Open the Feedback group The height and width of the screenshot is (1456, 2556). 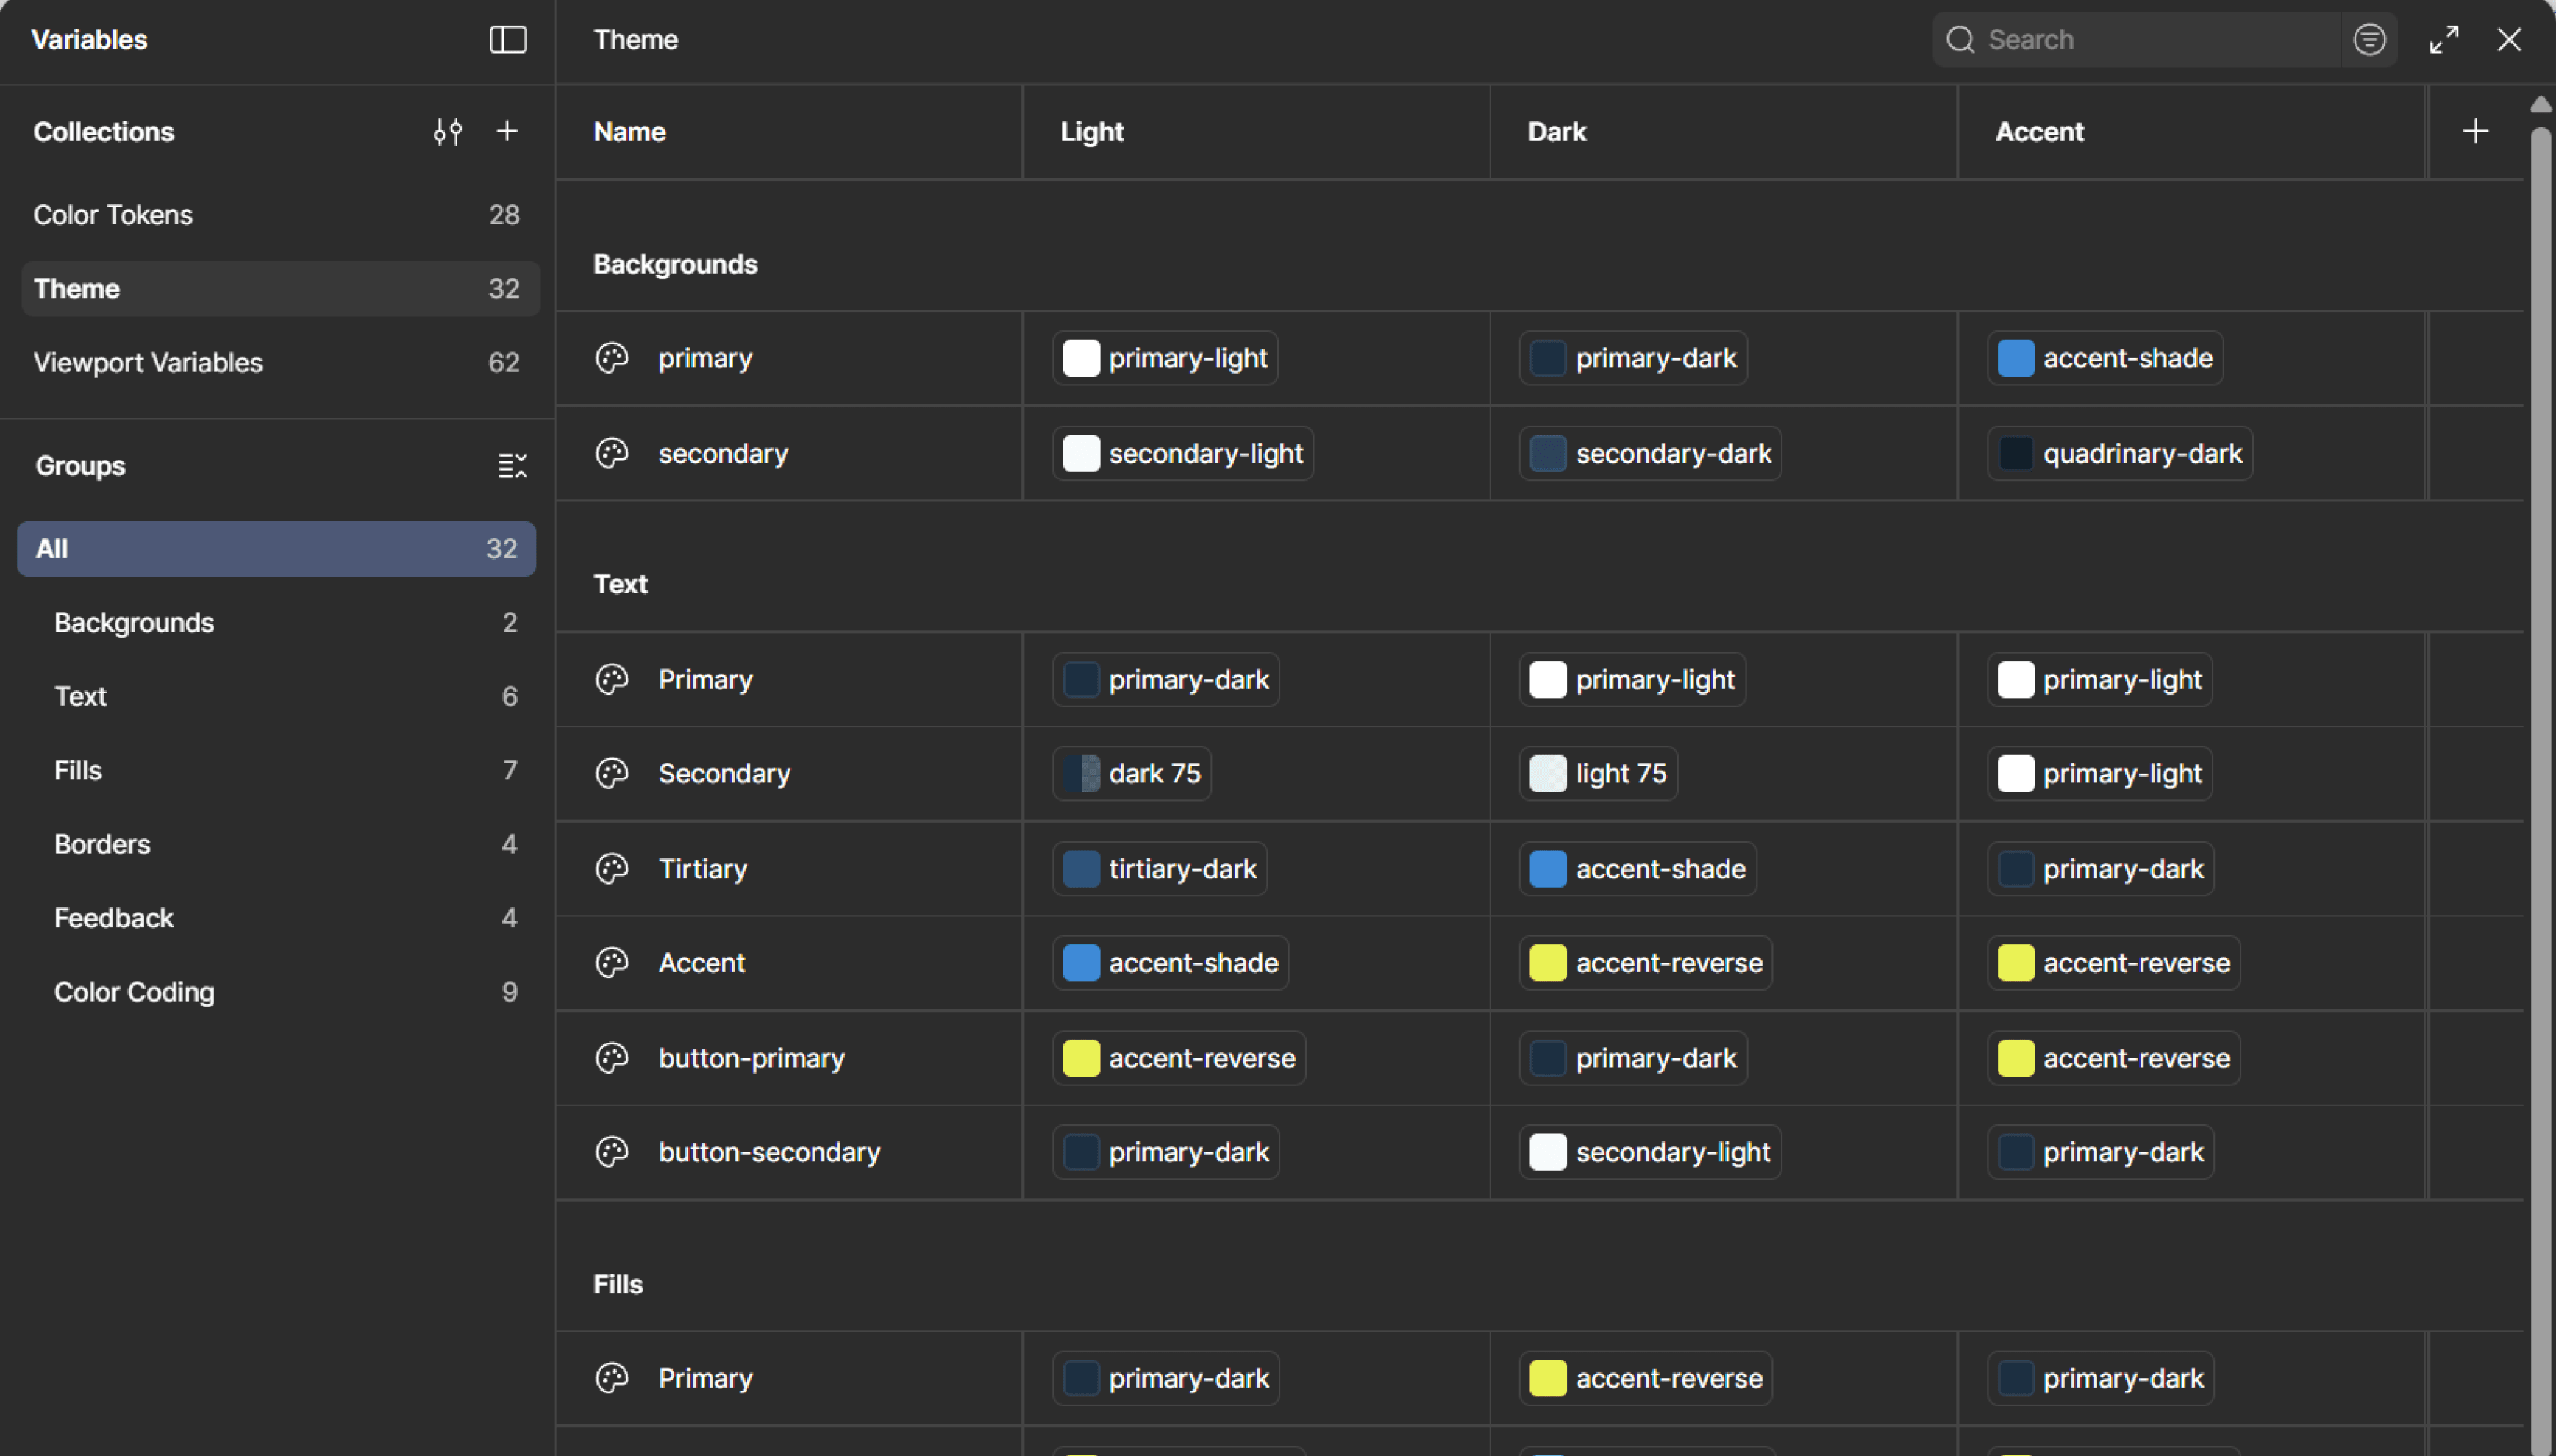[114, 918]
